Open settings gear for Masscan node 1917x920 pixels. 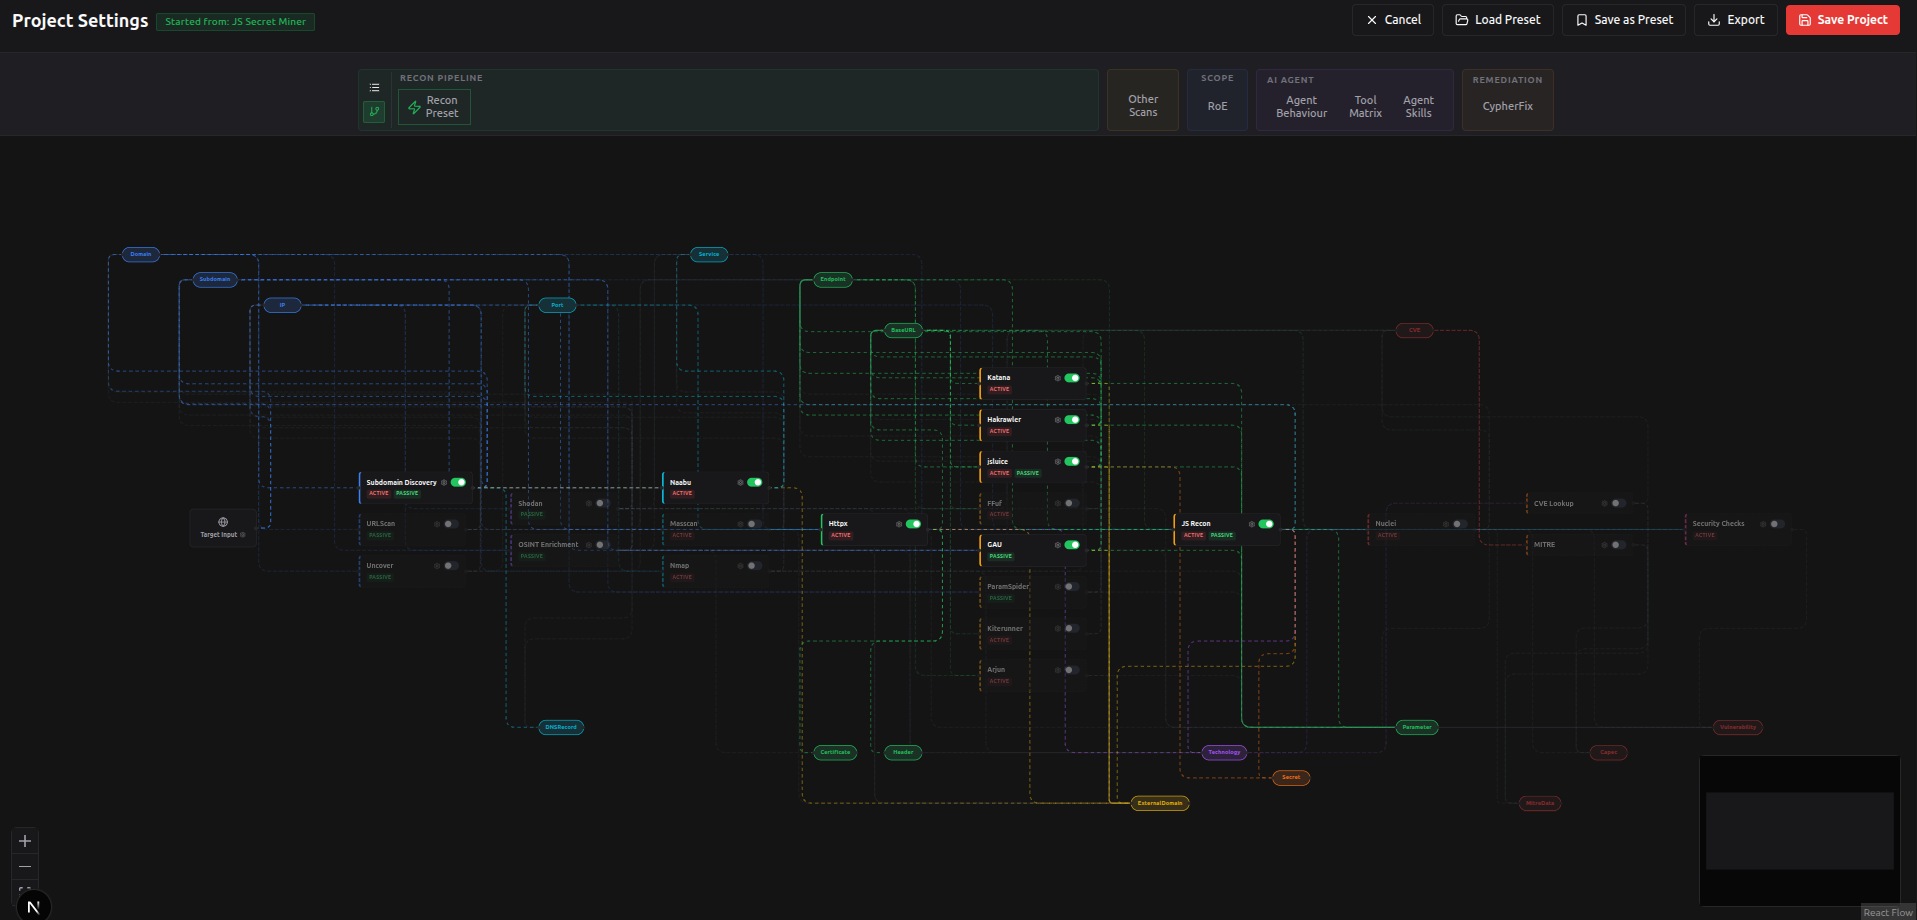click(x=740, y=524)
